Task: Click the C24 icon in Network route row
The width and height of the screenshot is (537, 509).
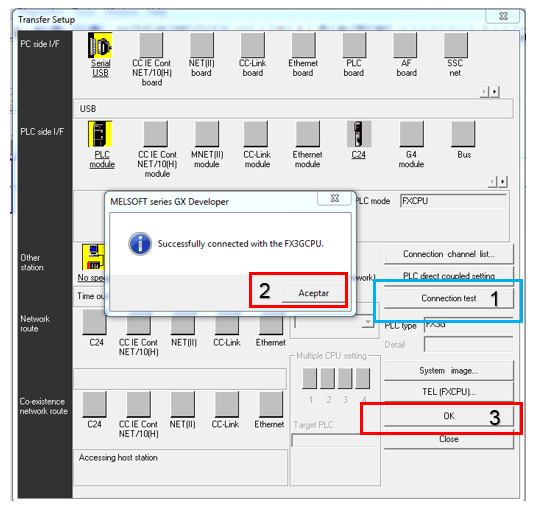Action: 95,322
